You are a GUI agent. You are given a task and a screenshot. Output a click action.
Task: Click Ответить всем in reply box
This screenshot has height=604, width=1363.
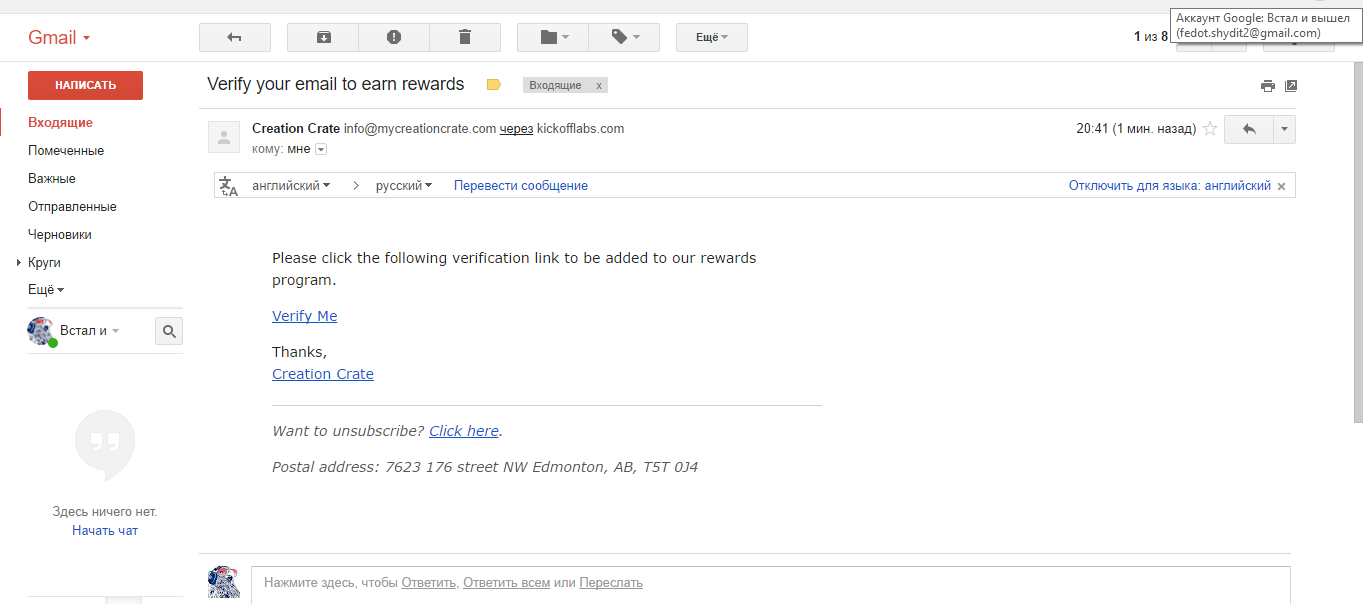point(506,582)
